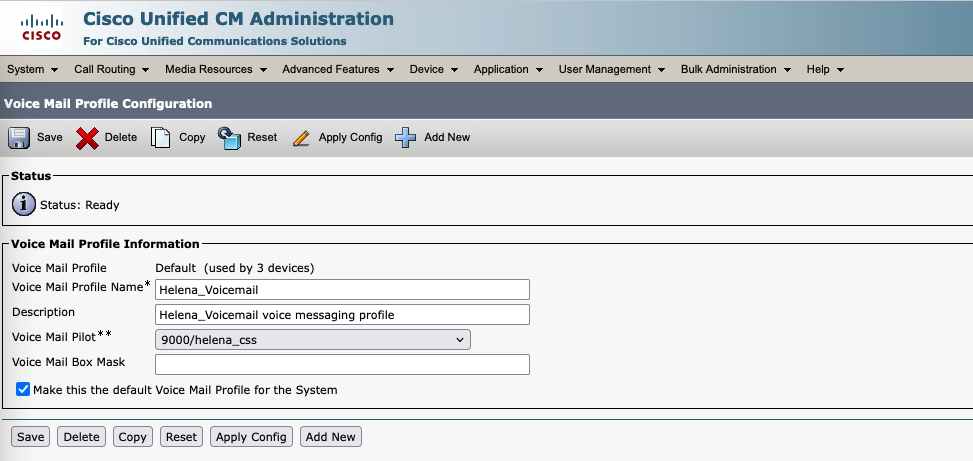Screen dimensions: 973x461
Task: Click the Copy pages toolbar icon
Action: 160,138
